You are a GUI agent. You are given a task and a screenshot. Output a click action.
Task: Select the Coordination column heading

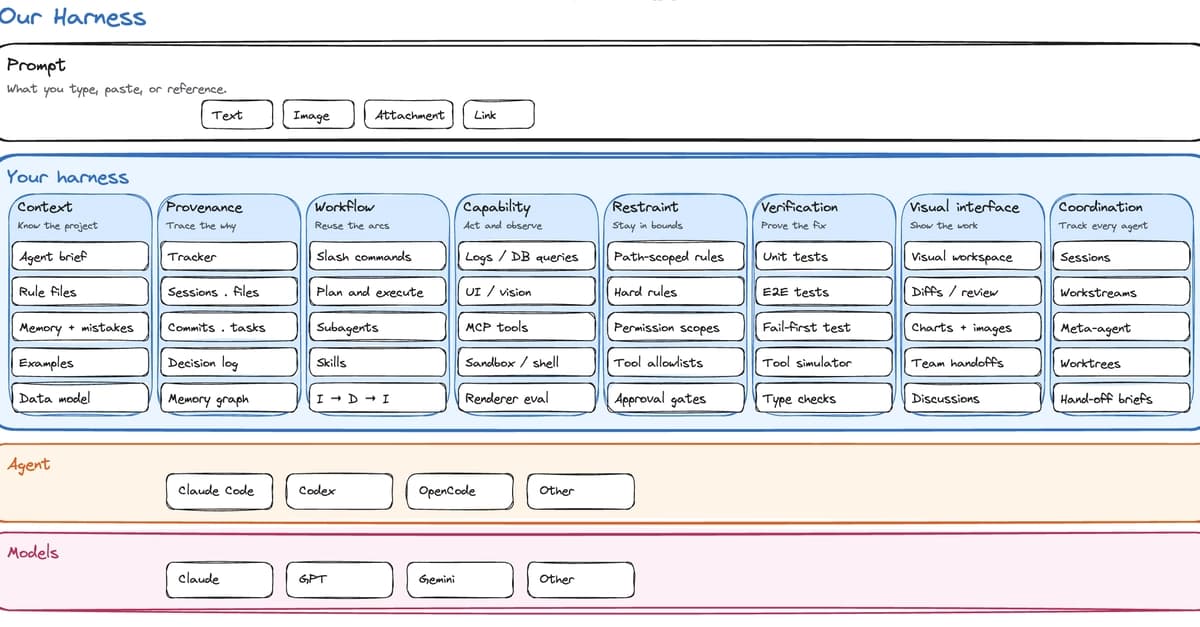(1100, 207)
